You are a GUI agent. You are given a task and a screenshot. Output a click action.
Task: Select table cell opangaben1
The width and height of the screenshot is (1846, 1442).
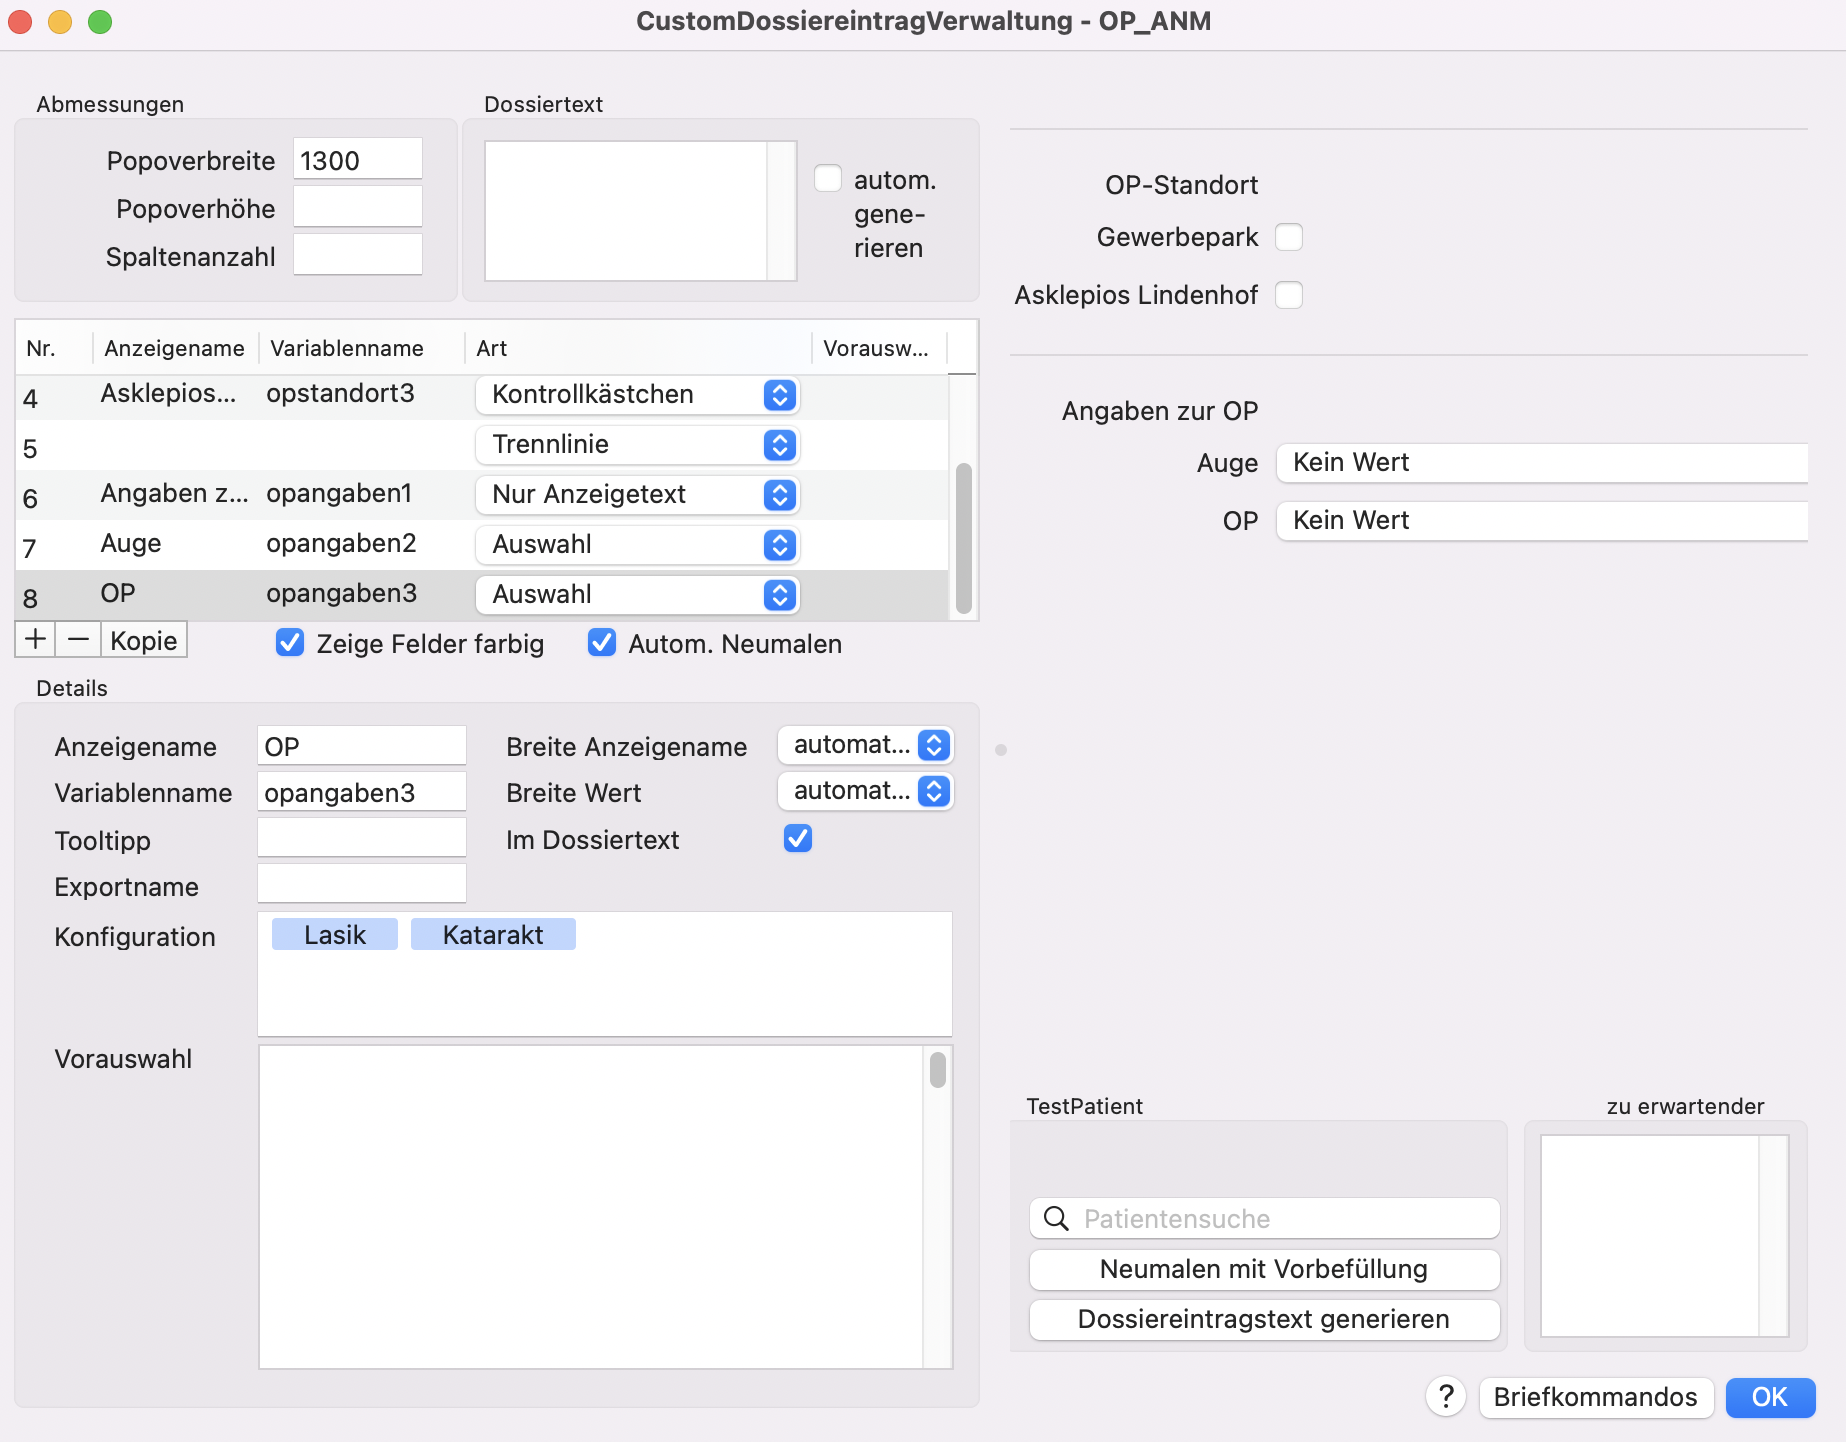click(339, 493)
